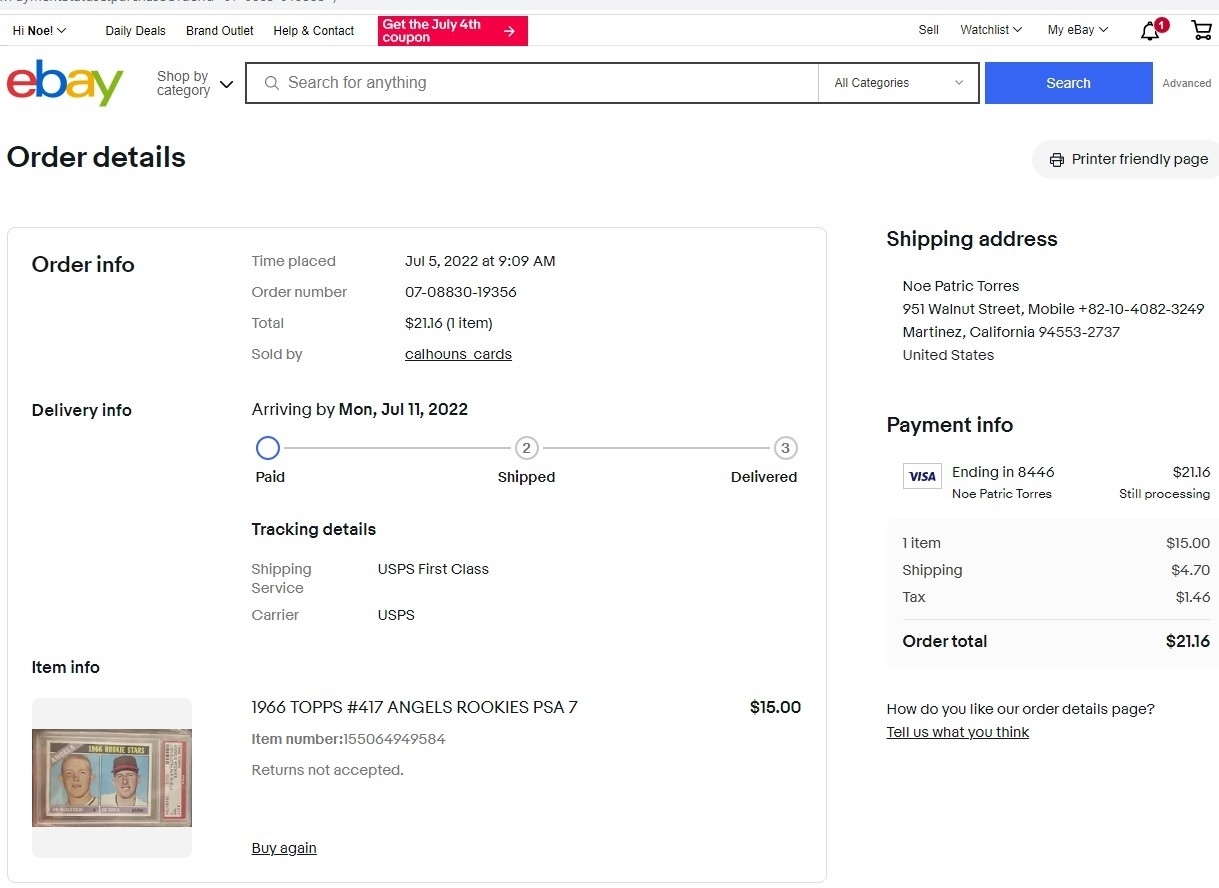Click the magnifier icon in search box
The image size is (1219, 888).
tap(271, 83)
